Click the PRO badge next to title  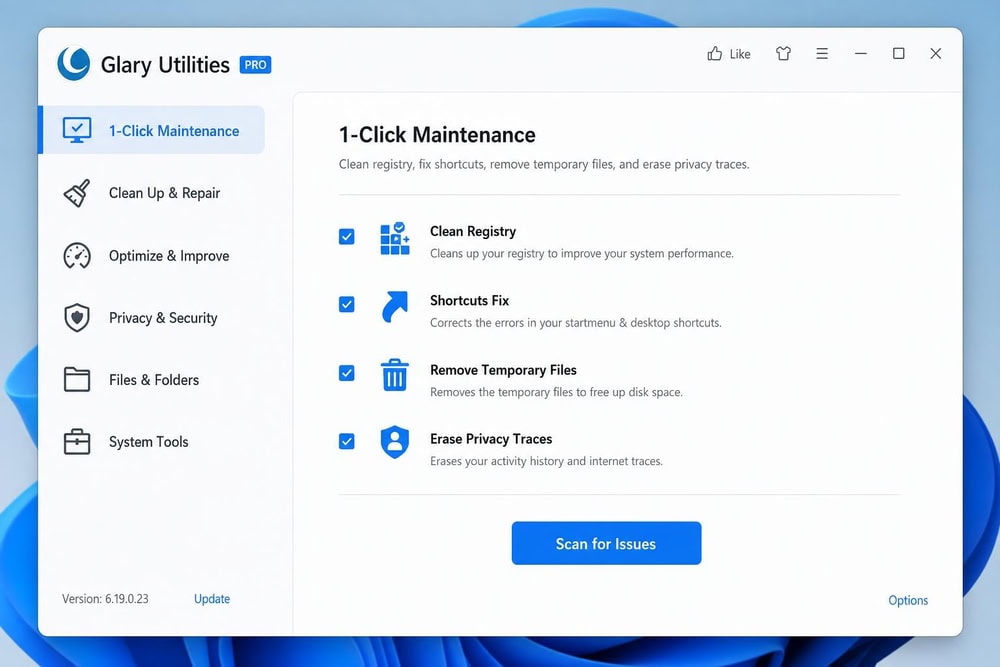255,65
